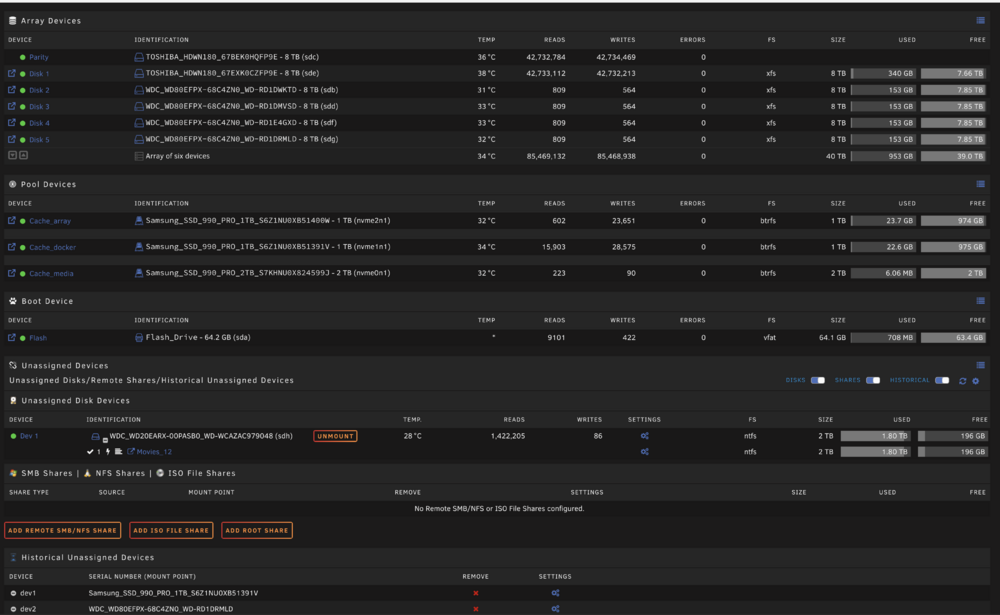
Task: Open the Disk 3 device link
Action: pos(39,107)
